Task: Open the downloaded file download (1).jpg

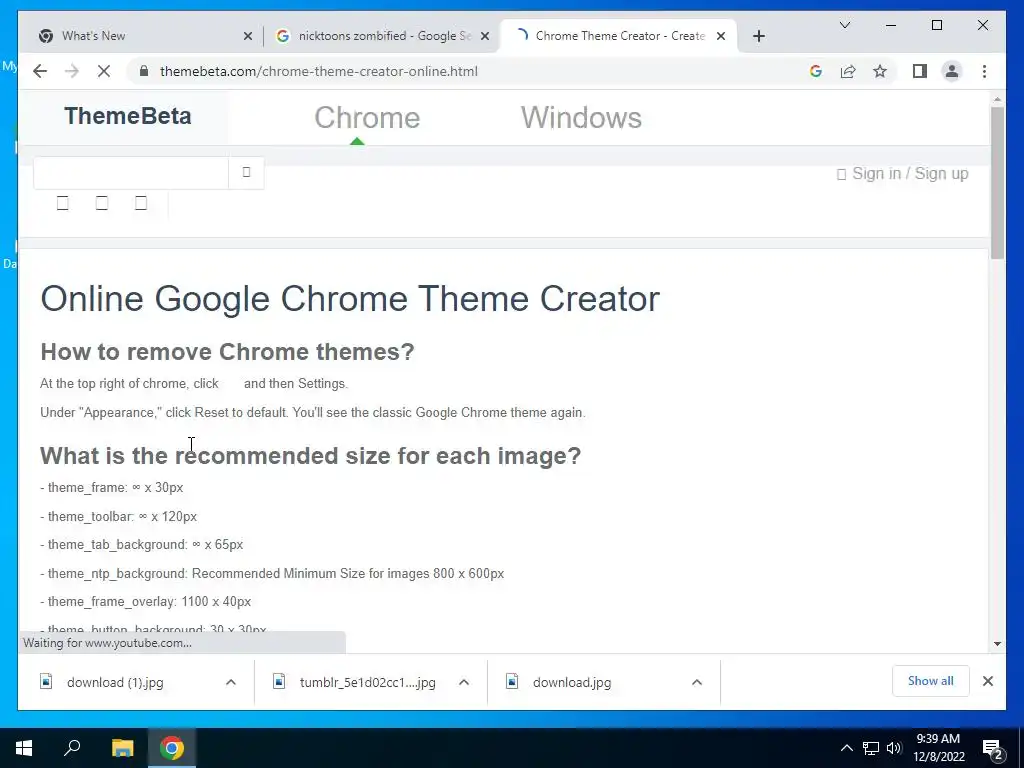Action: click(115, 682)
